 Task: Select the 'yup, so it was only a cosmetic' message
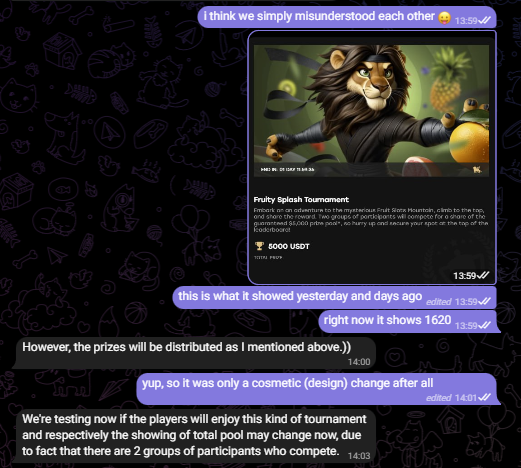(317, 389)
